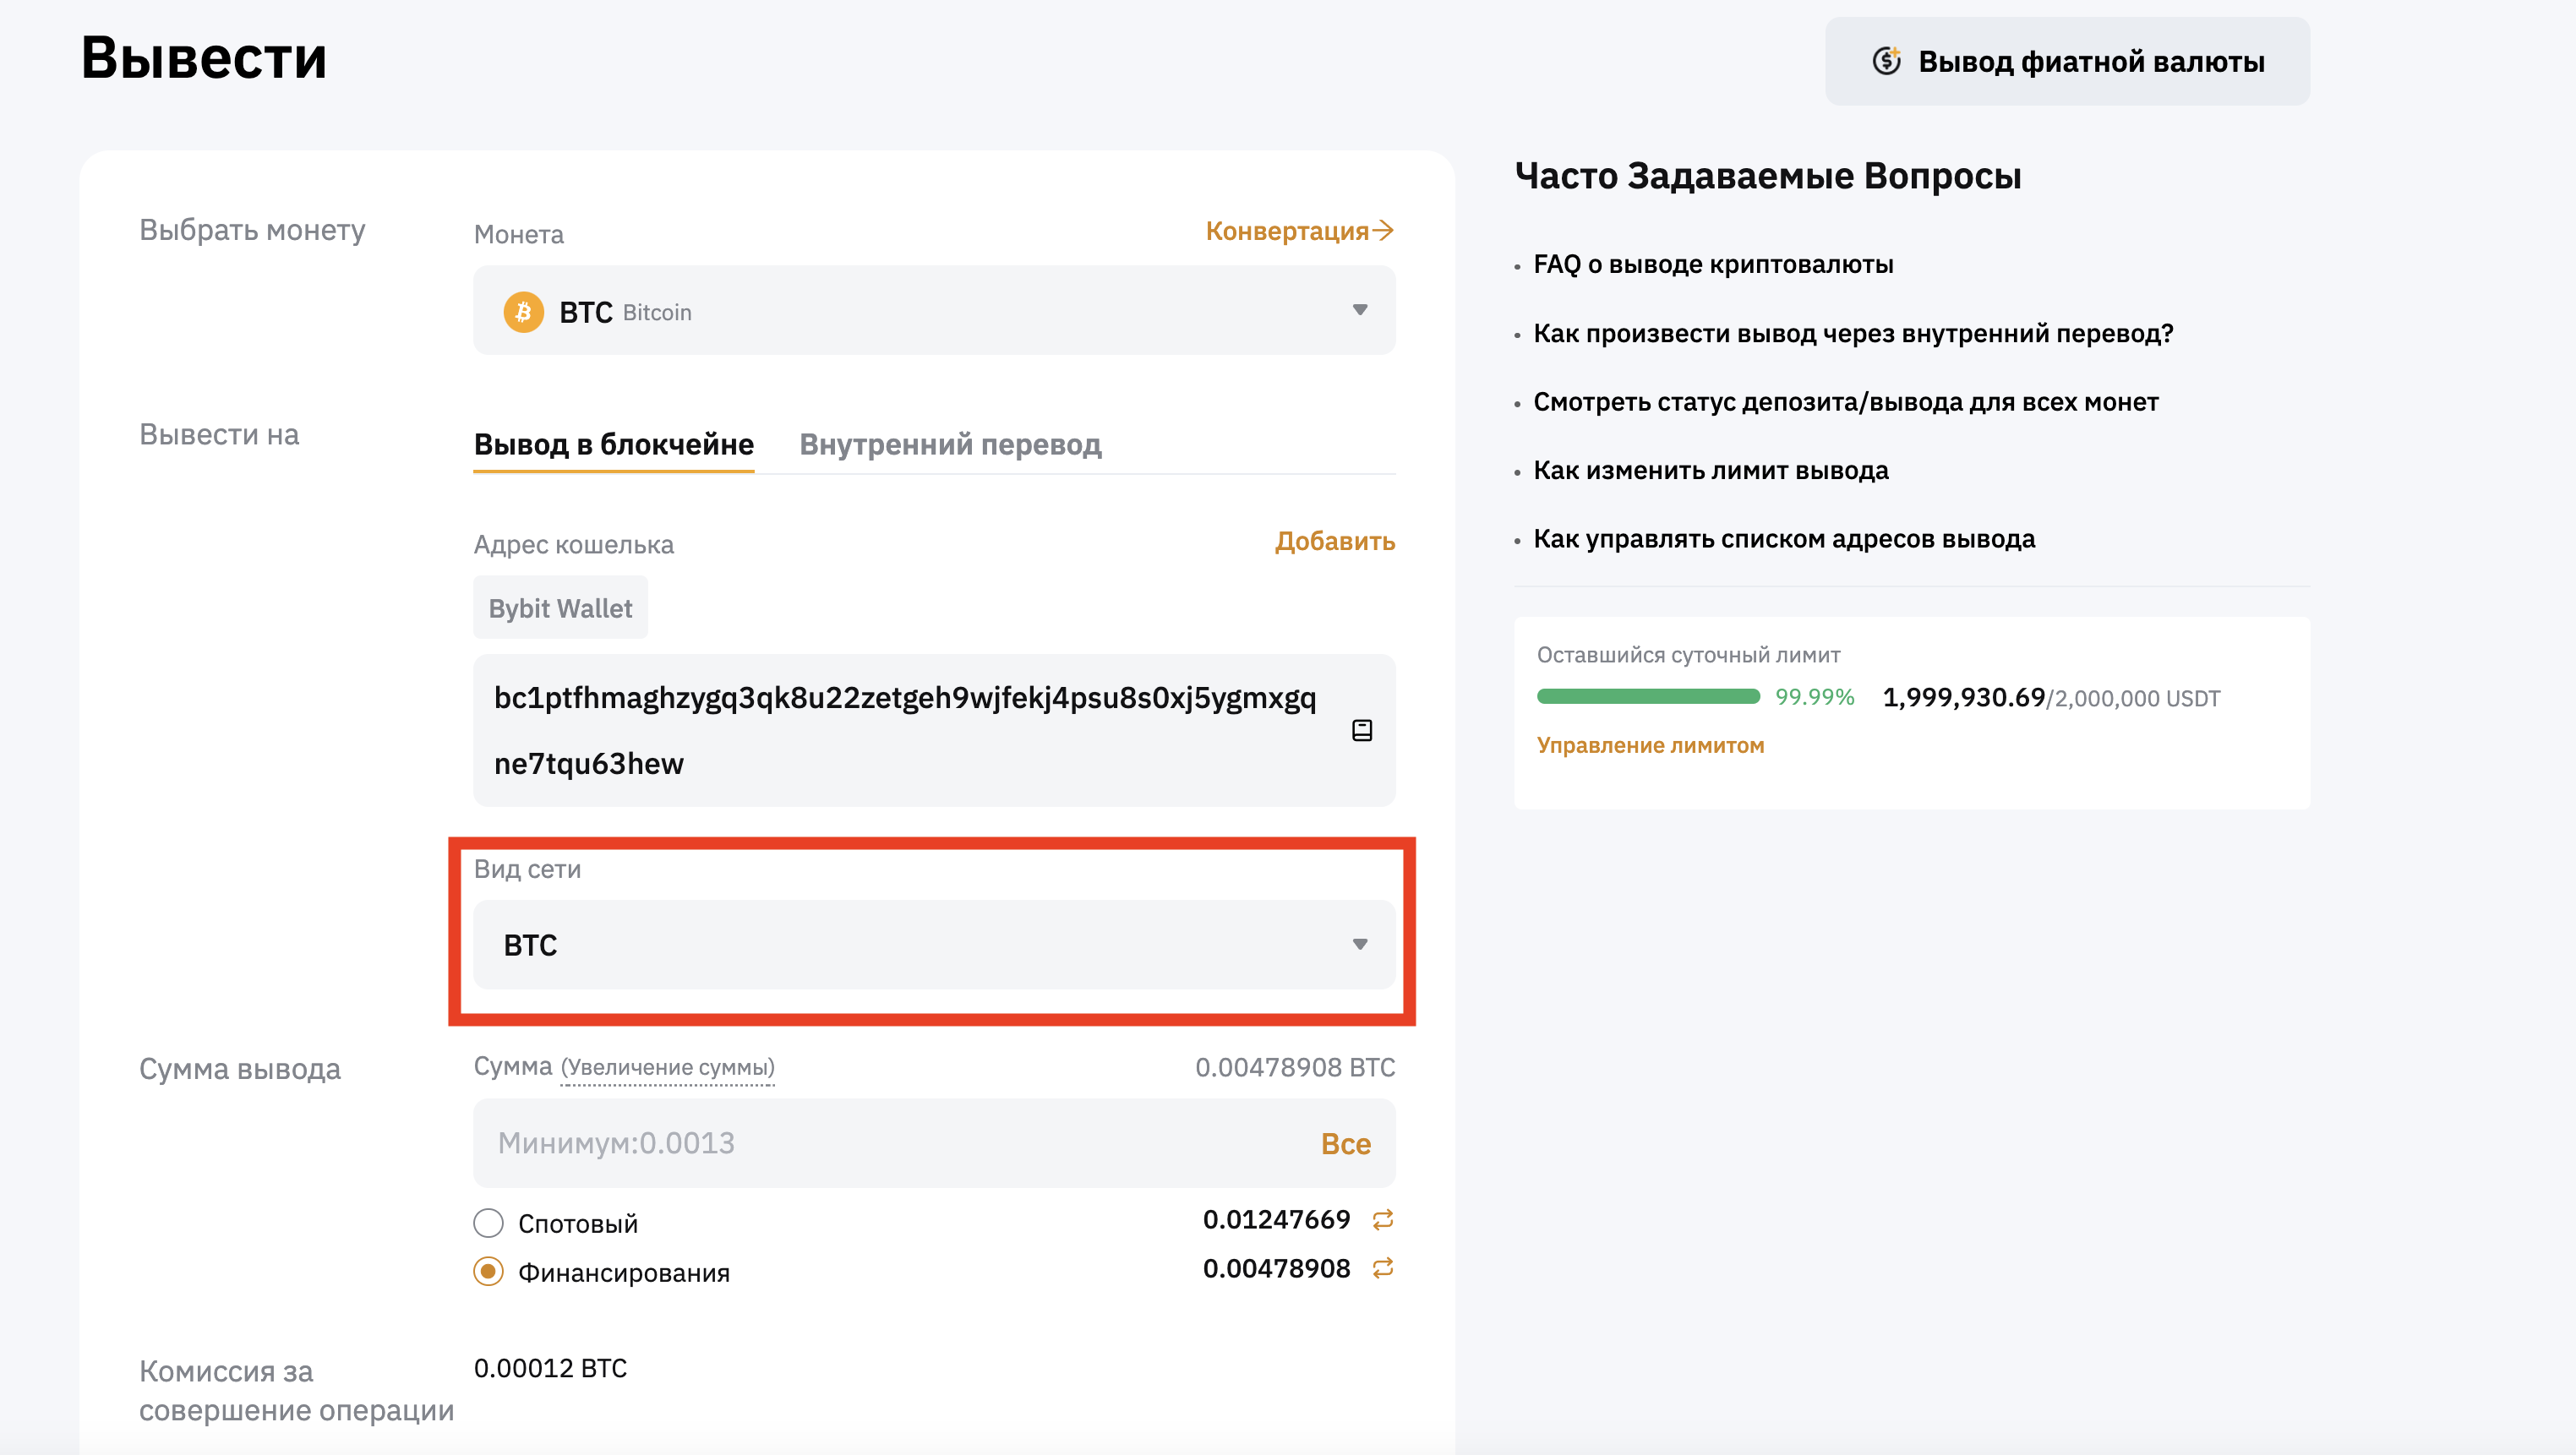
Task: Switch to Внутренний перевод tab
Action: point(949,444)
